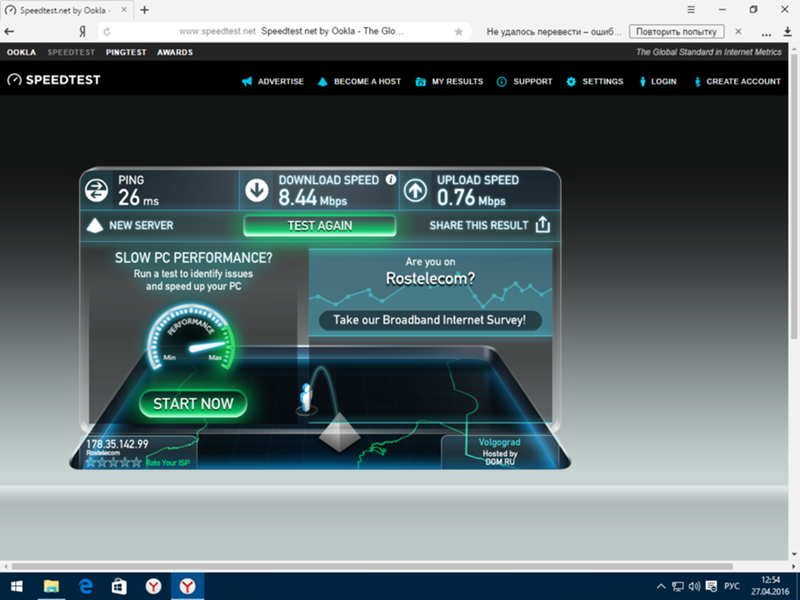This screenshot has height=600, width=800.
Task: Click the volume icon in system tray
Action: coord(694,586)
